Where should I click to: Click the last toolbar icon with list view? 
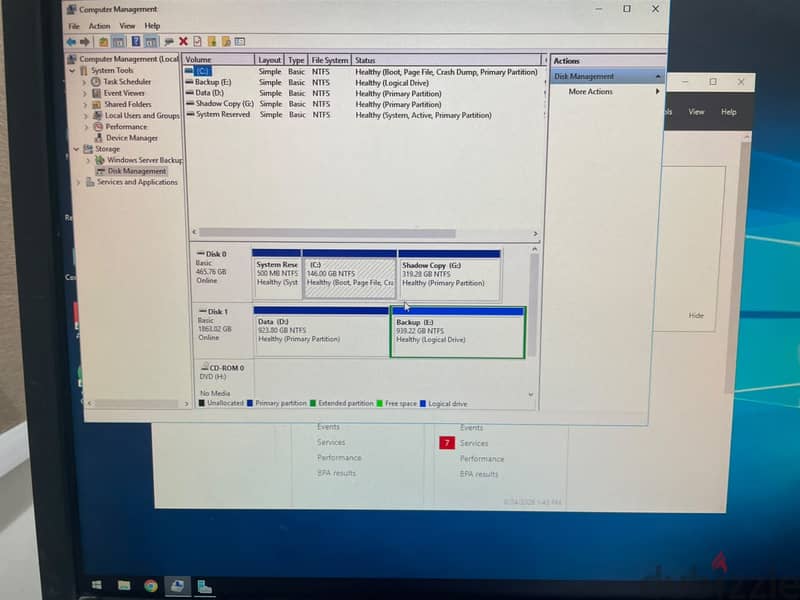pos(240,41)
